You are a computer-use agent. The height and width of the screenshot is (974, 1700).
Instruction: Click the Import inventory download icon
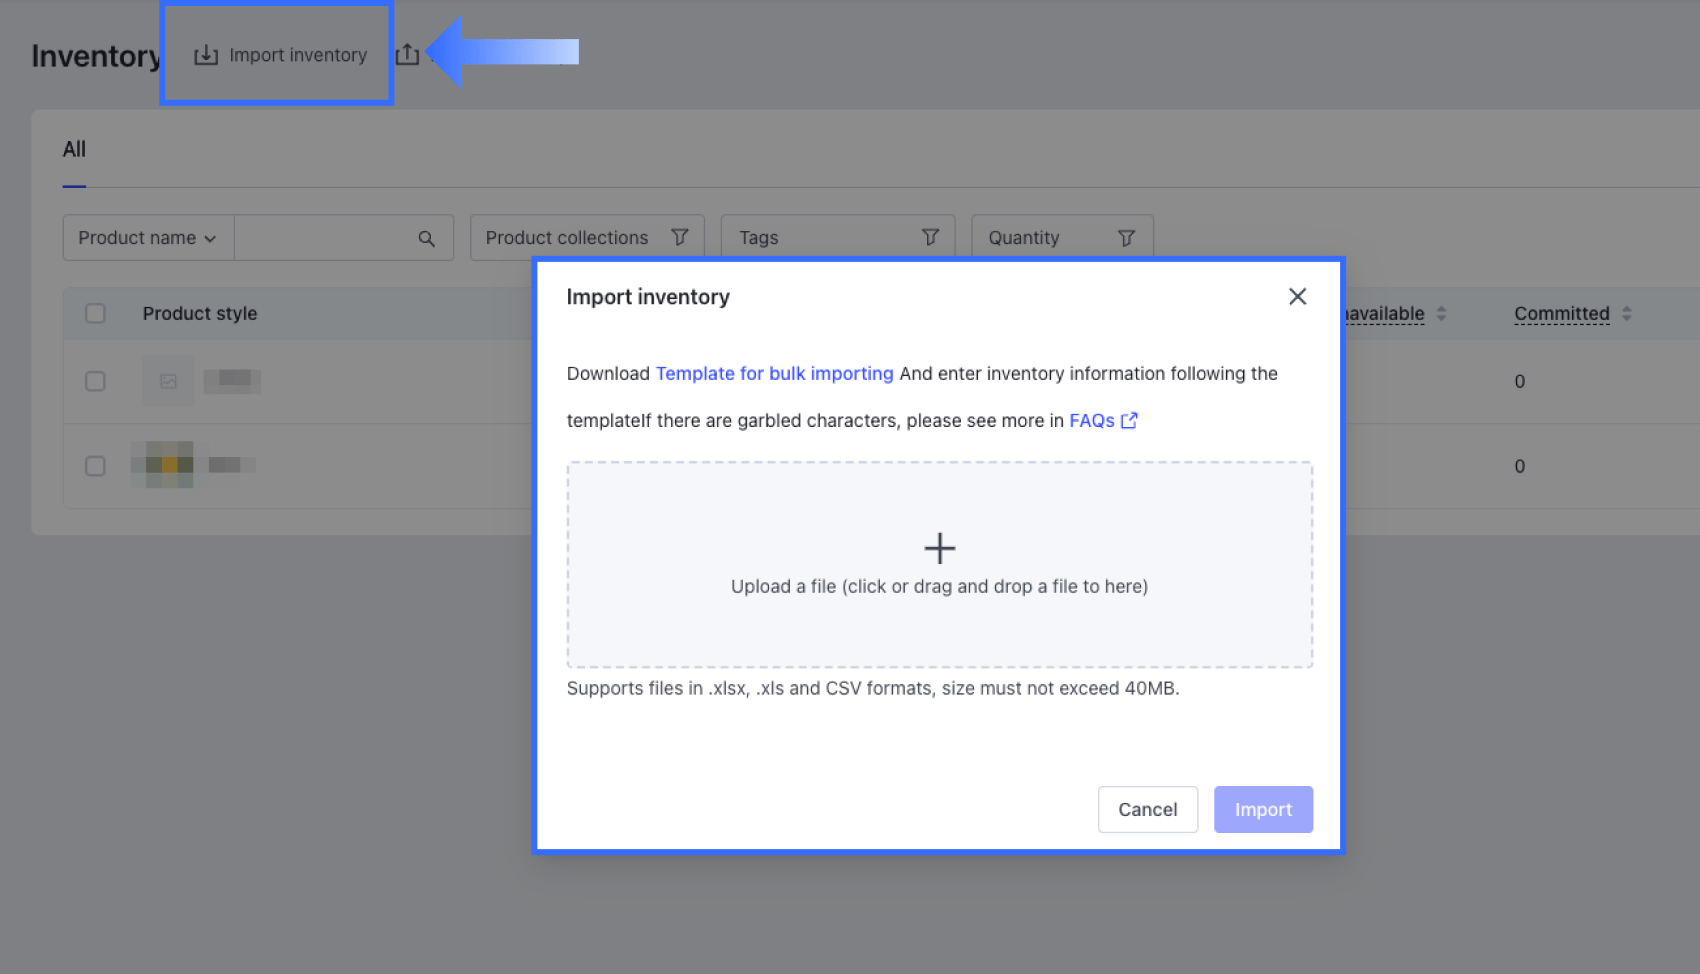coord(206,55)
